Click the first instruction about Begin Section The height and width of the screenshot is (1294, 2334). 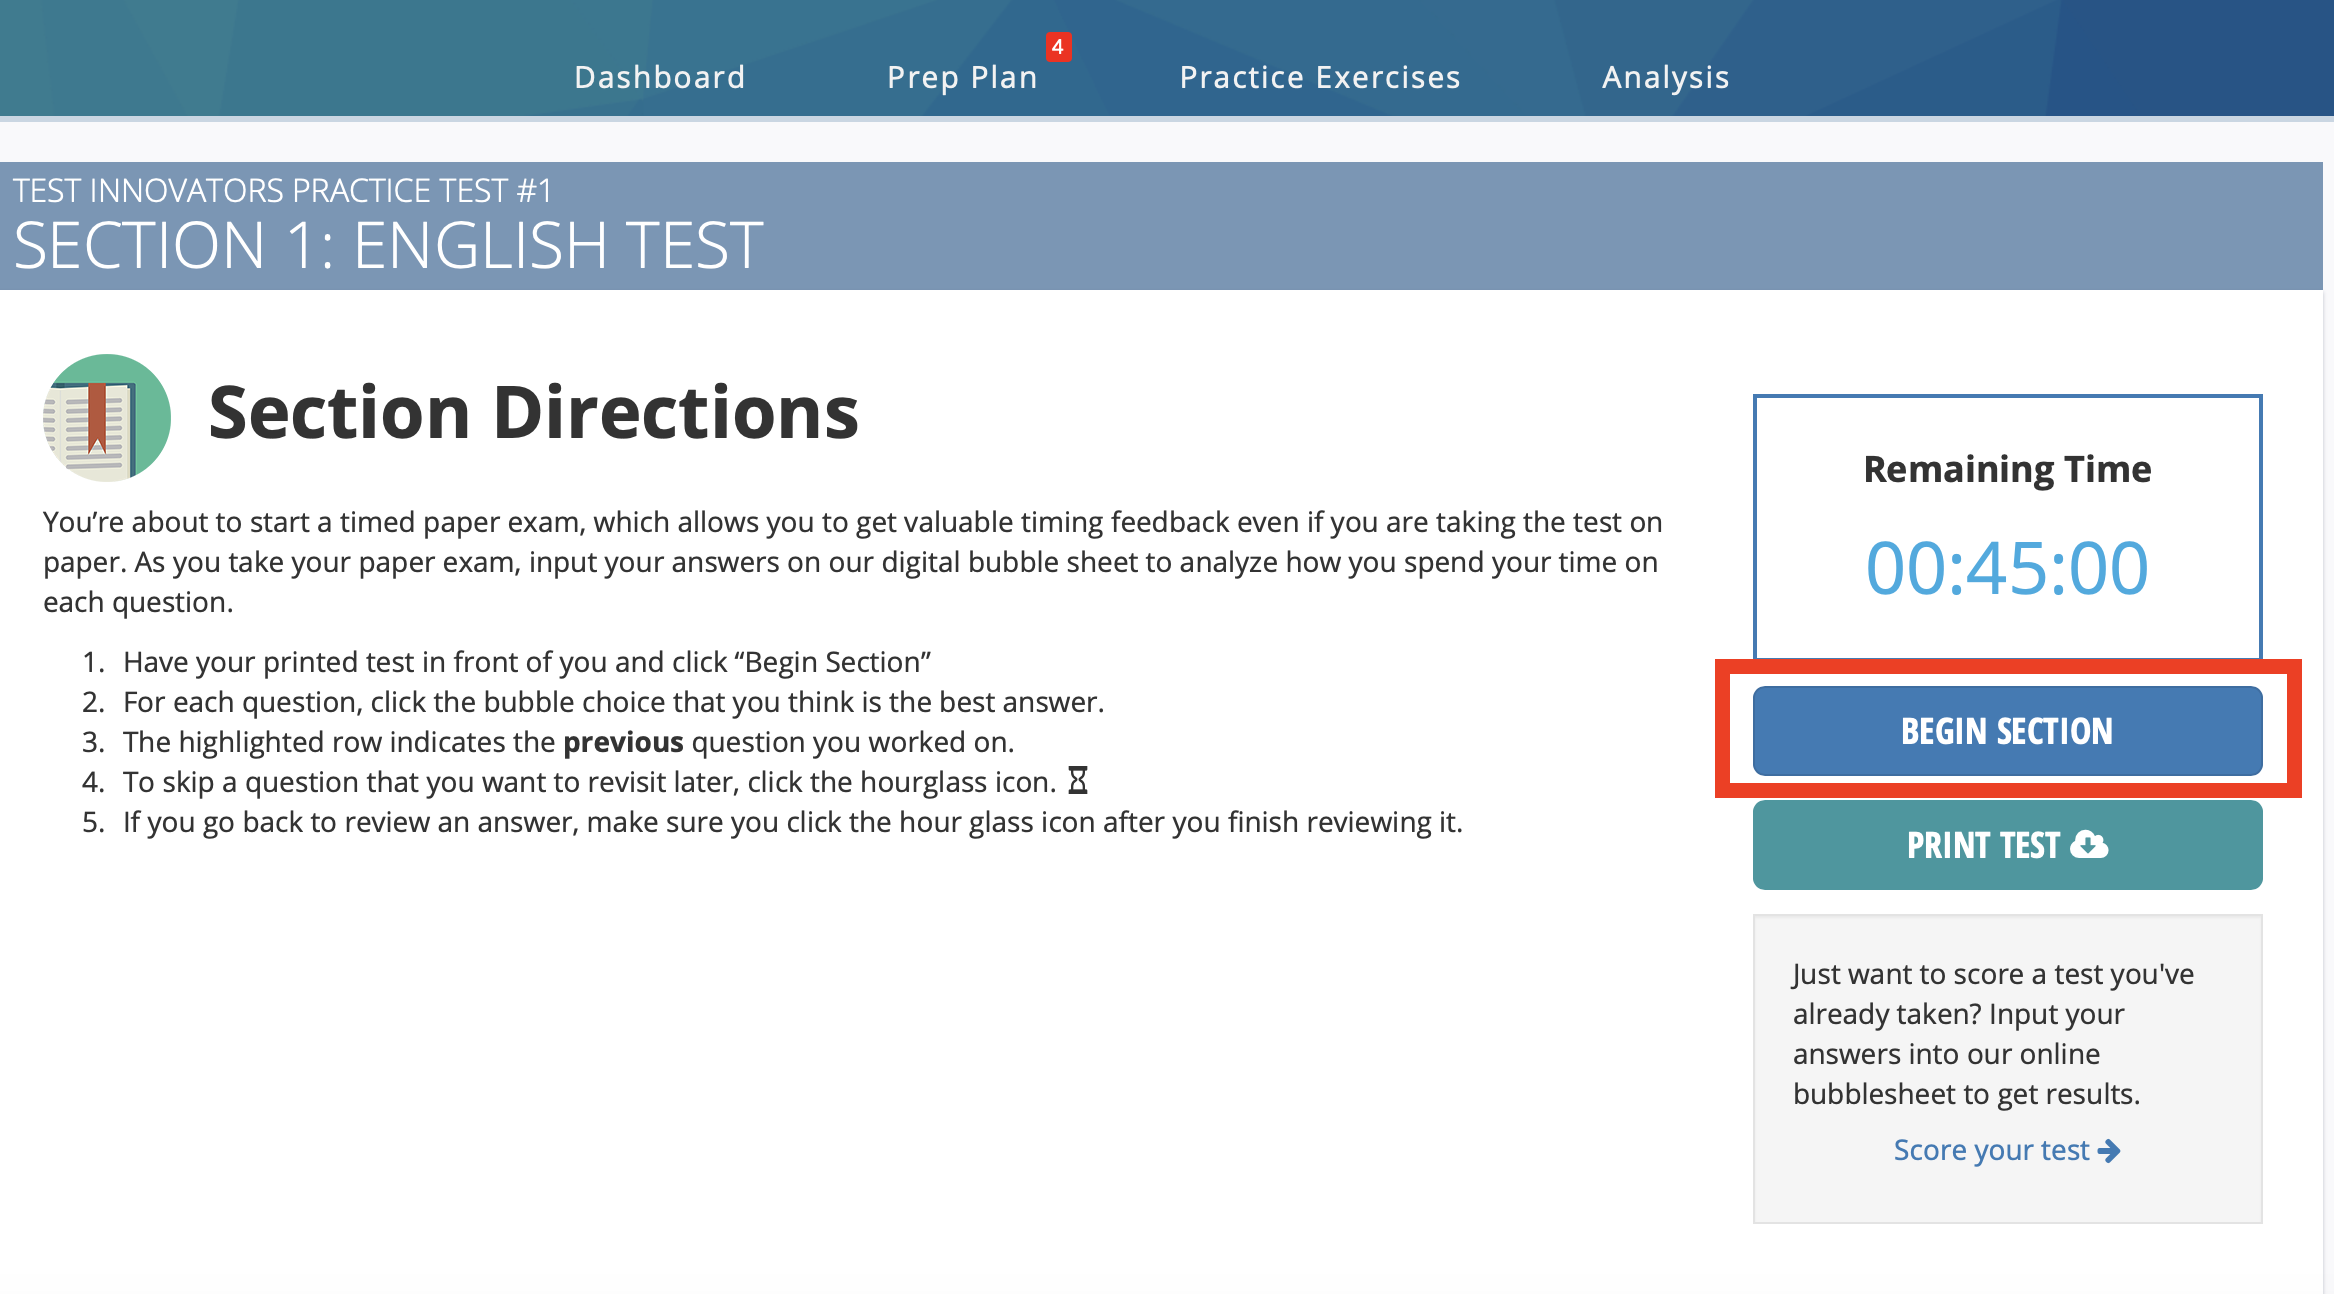click(526, 662)
